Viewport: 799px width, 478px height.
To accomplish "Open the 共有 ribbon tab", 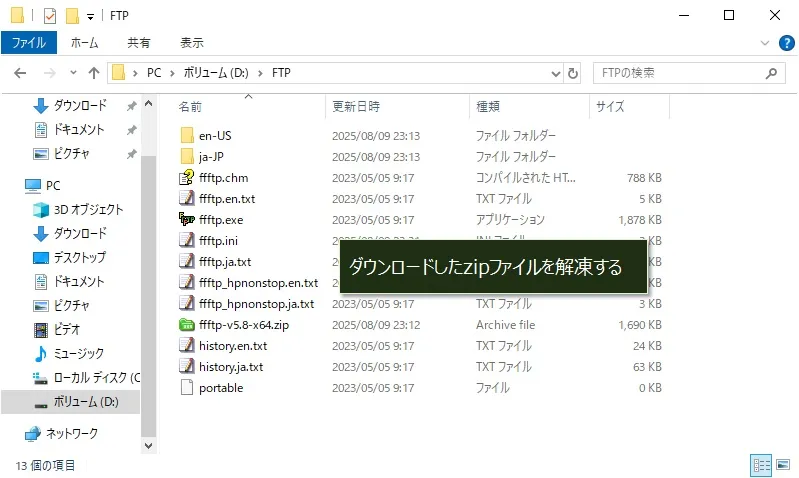I will 139,43.
